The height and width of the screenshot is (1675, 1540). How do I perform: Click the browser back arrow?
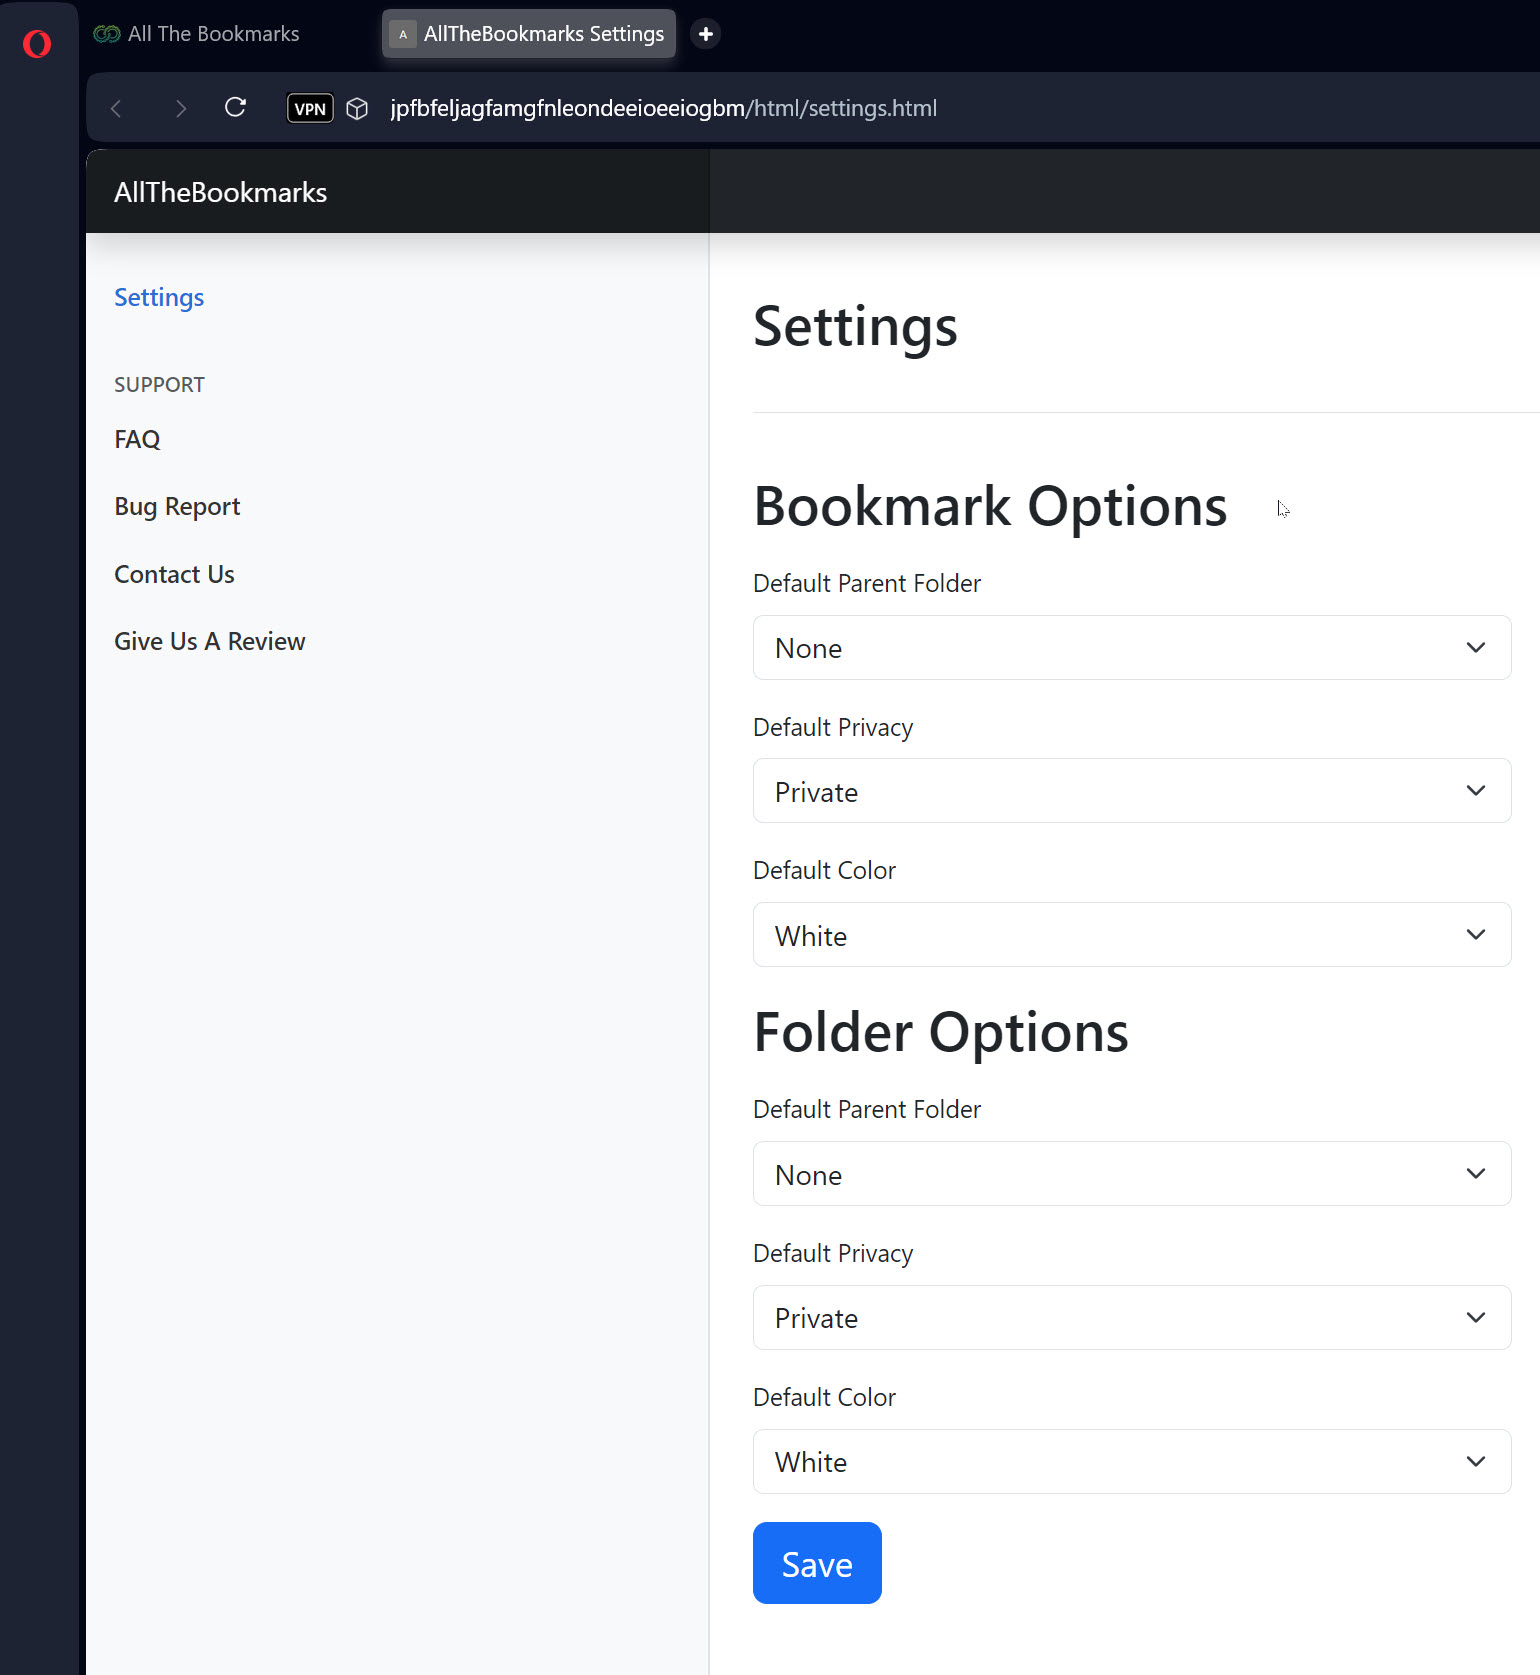pos(116,108)
